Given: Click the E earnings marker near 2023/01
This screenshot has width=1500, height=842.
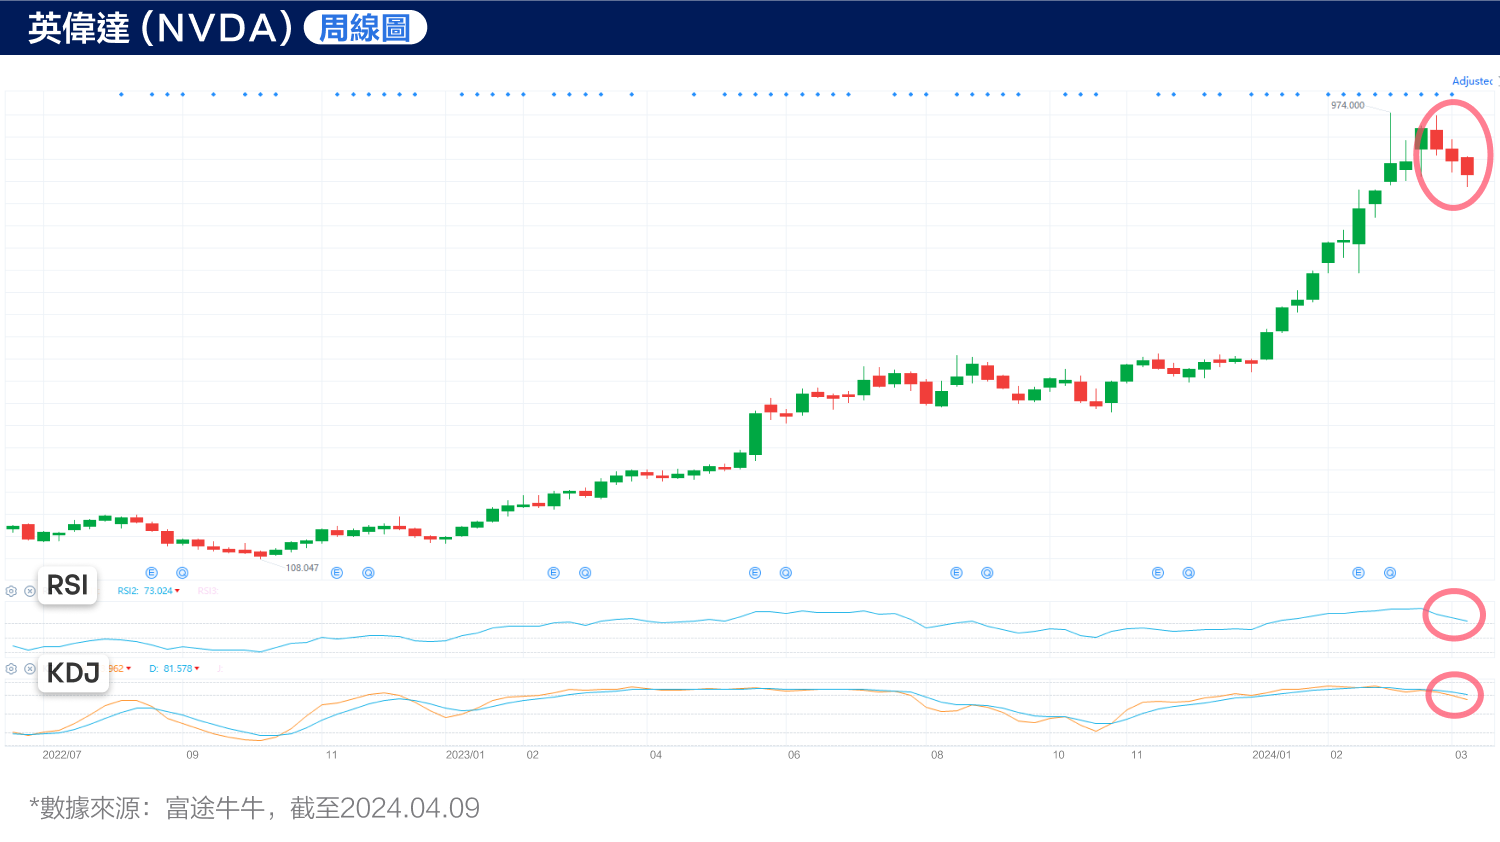Looking at the screenshot, I should coord(551,572).
